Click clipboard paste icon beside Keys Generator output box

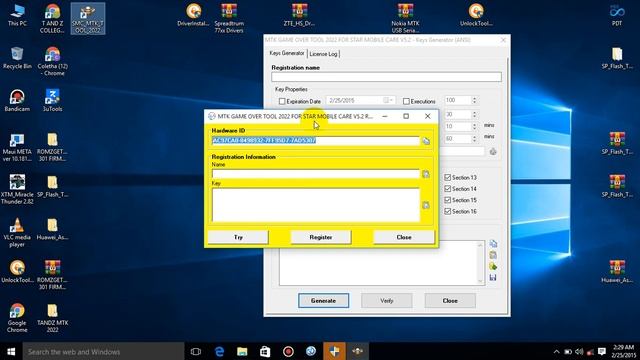click(x=493, y=255)
